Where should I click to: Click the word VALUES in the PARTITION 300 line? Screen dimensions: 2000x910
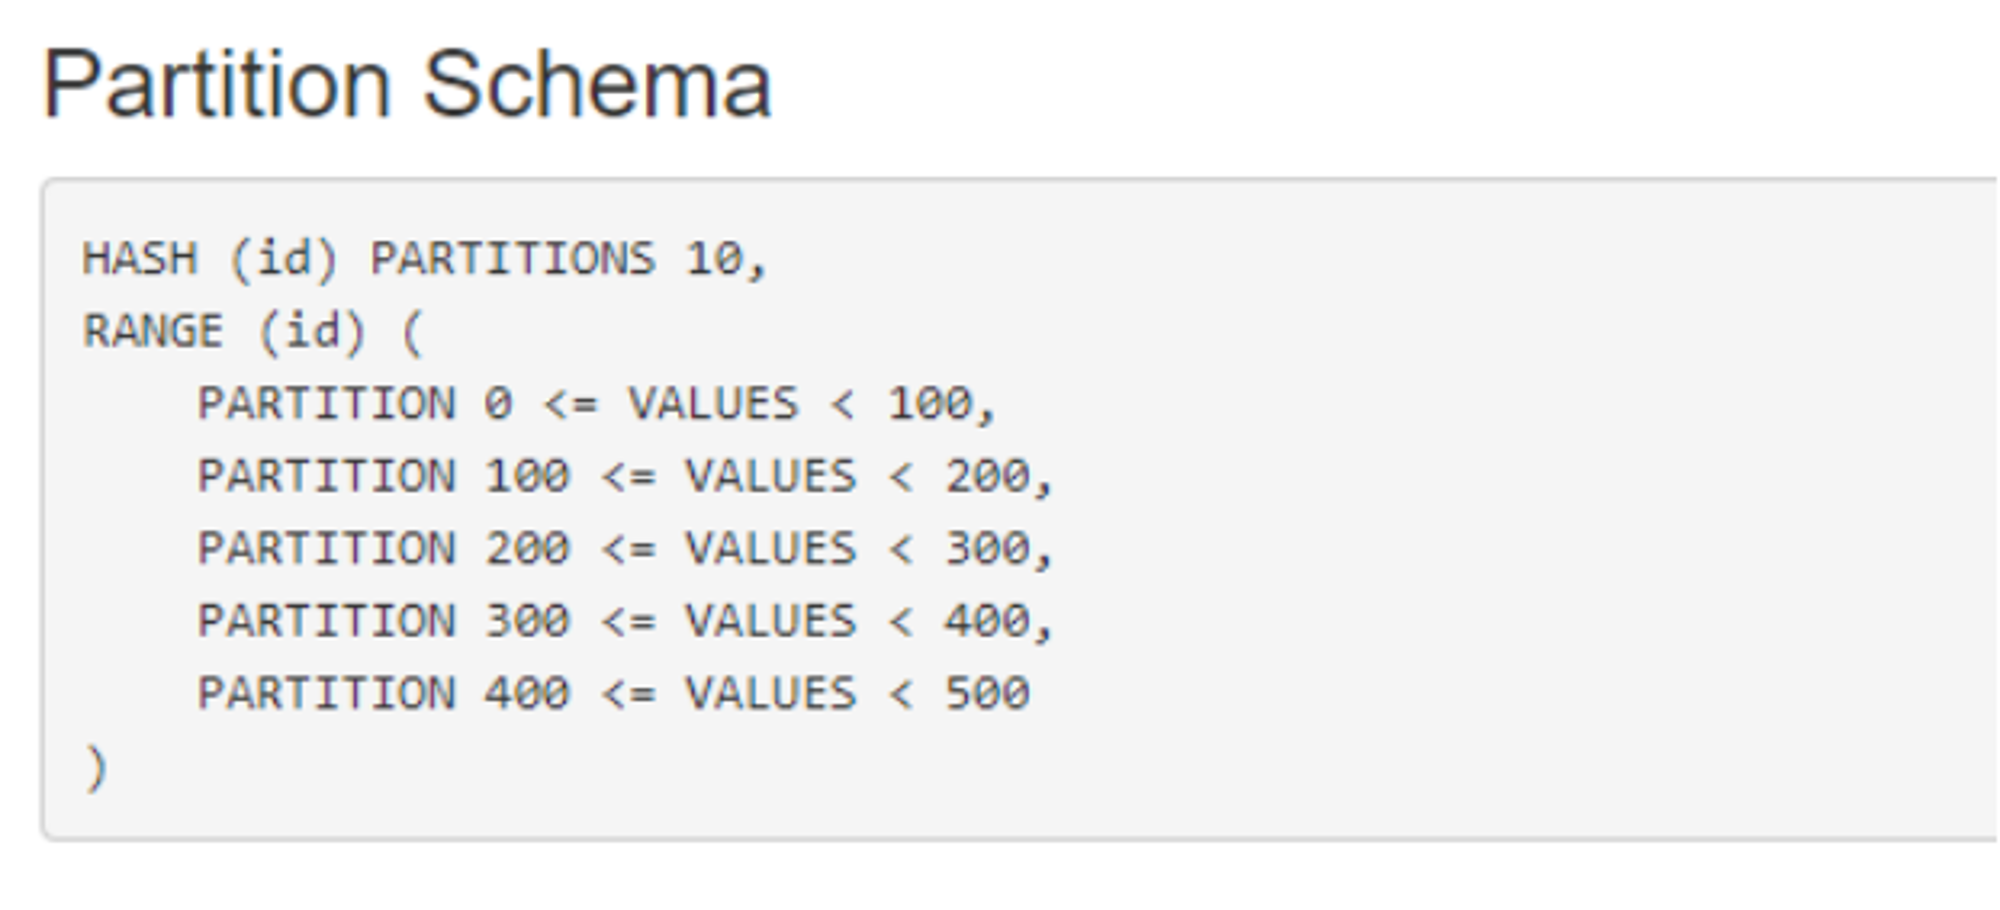point(771,621)
